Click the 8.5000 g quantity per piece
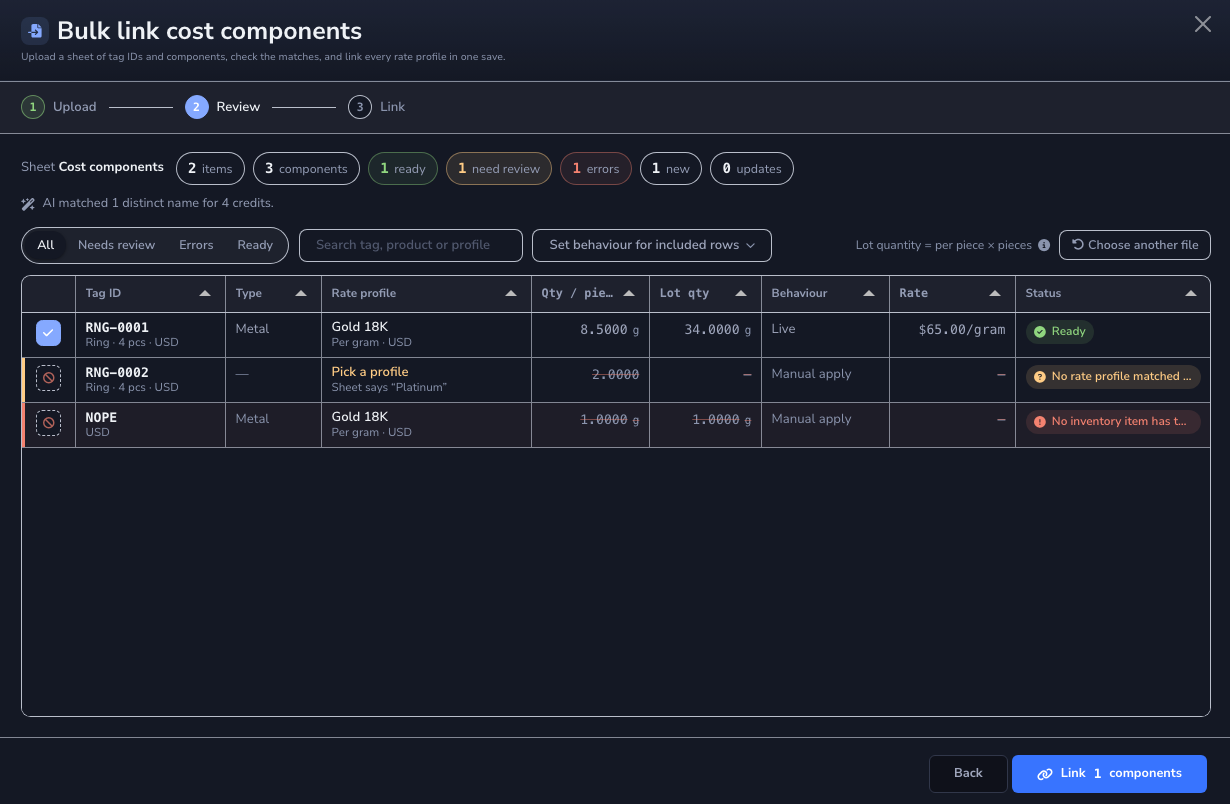1230x804 pixels. coord(609,329)
